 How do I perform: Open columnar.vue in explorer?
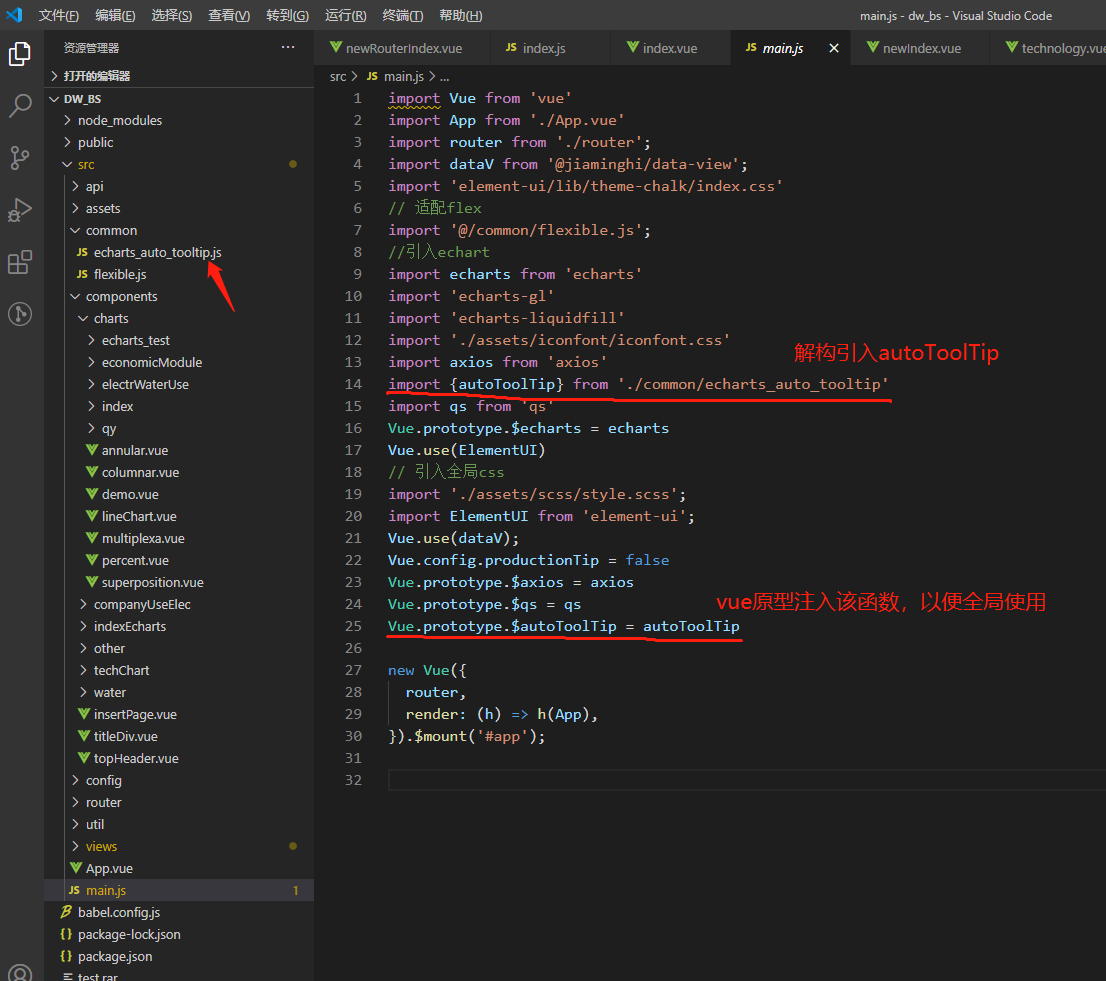click(x=179, y=473)
